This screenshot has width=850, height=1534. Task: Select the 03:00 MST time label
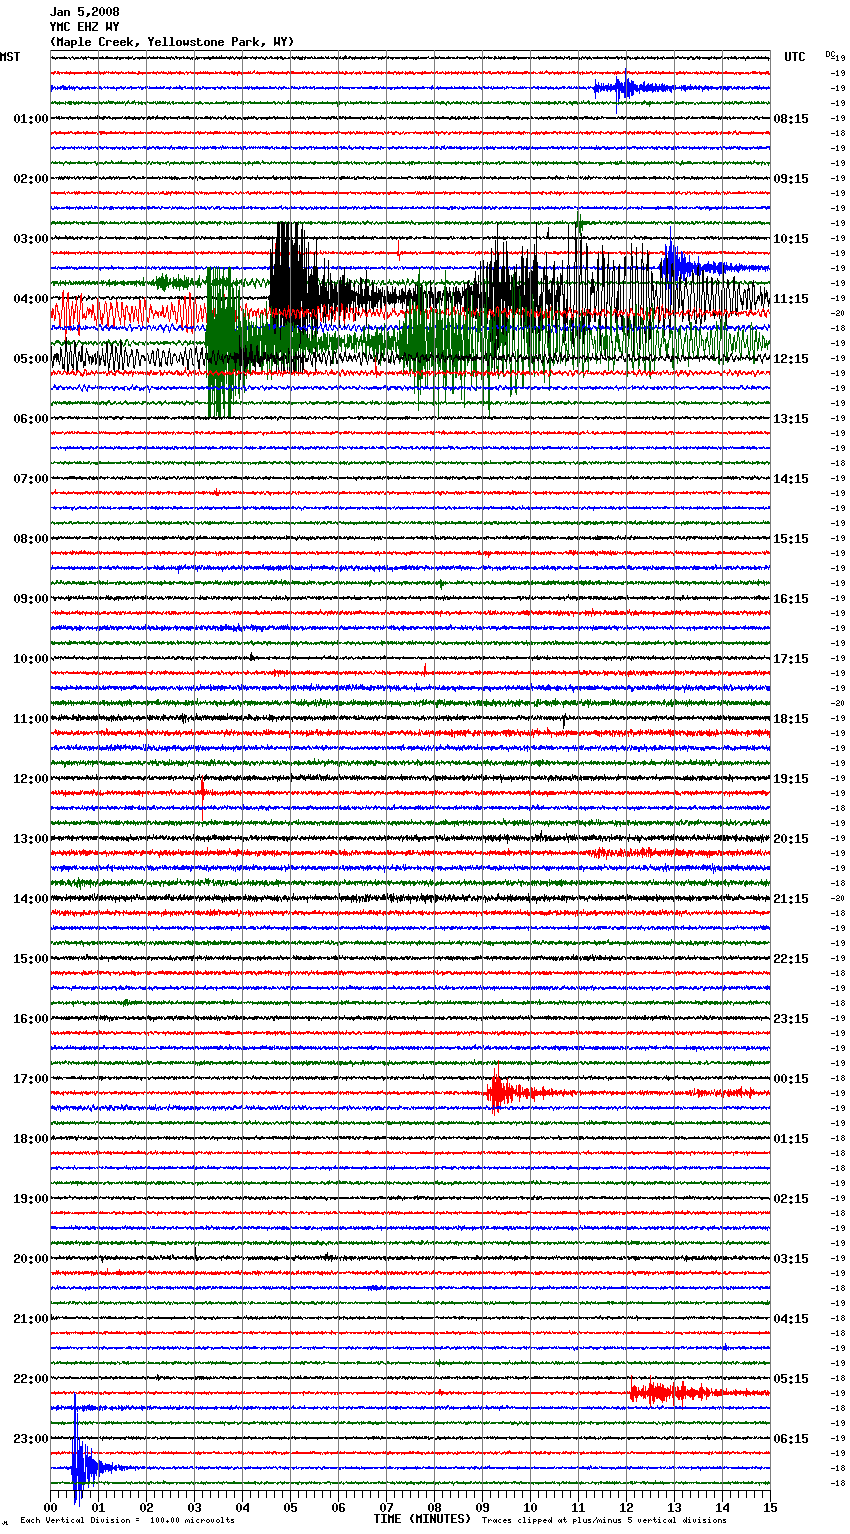click(31, 239)
